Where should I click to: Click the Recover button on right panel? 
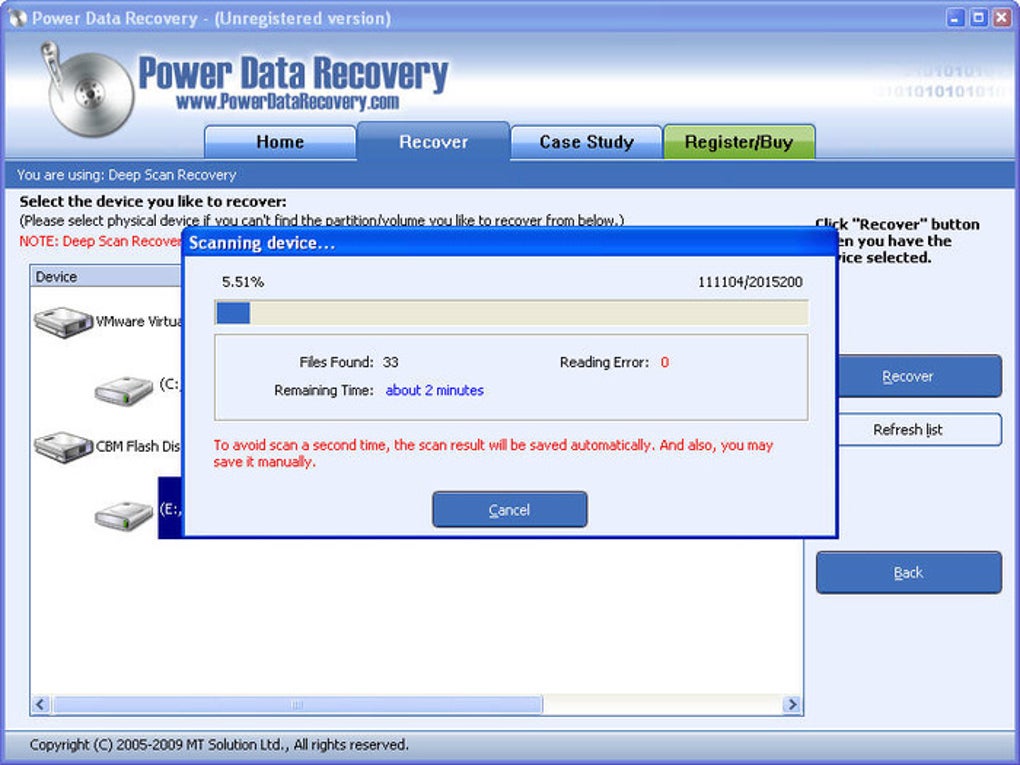pos(919,376)
